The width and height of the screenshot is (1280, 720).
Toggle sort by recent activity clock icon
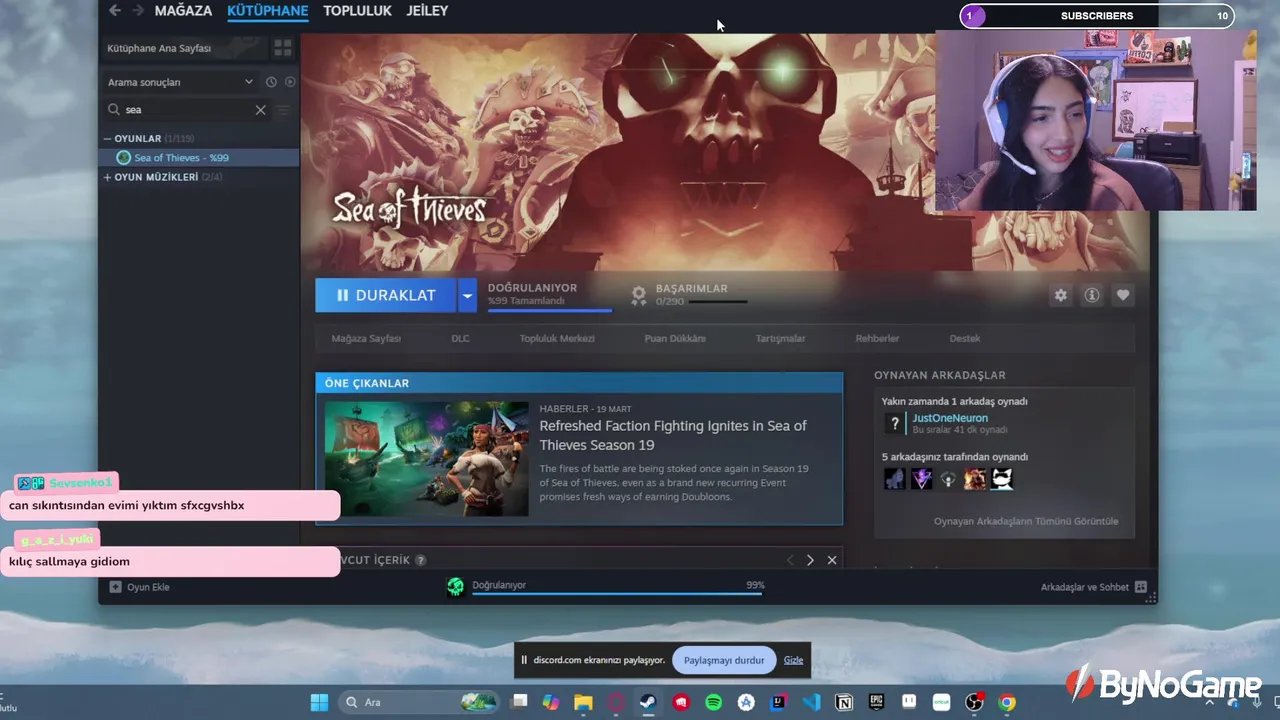[x=271, y=82]
